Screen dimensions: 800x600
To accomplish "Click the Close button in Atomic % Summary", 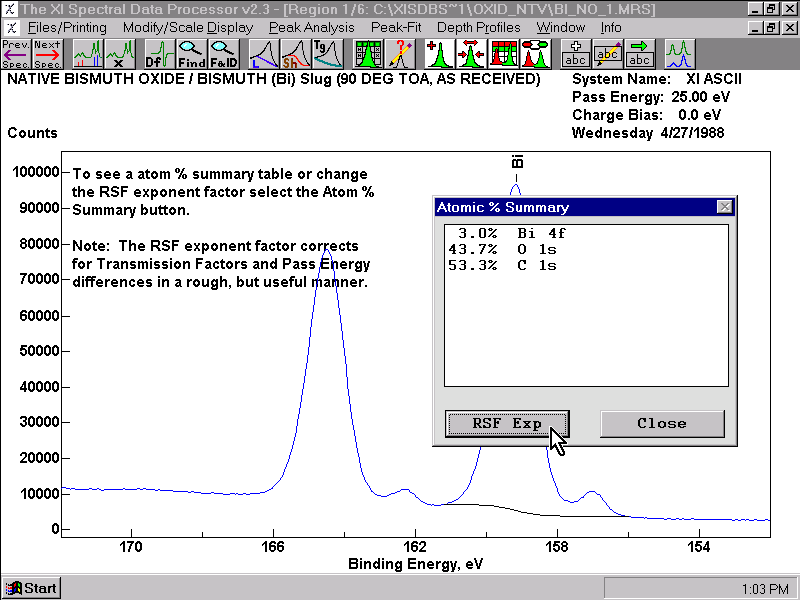I will click(662, 423).
